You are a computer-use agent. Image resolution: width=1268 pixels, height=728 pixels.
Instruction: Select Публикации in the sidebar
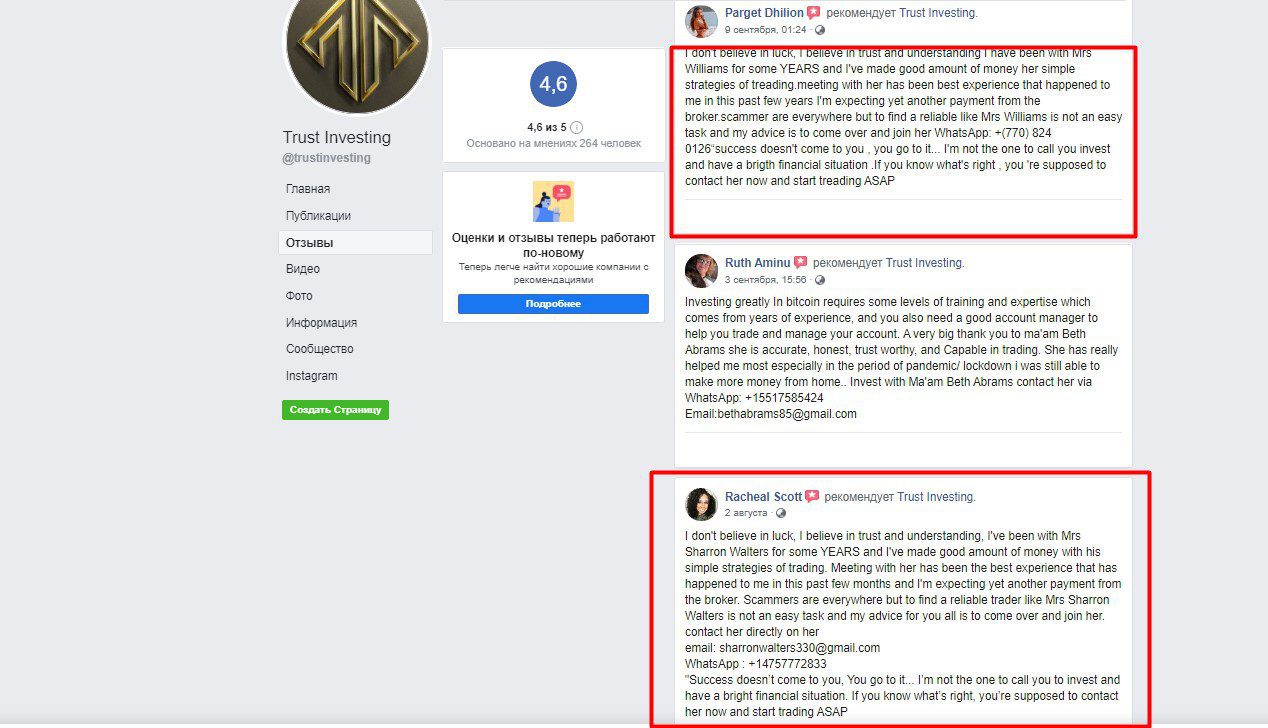(x=318, y=216)
